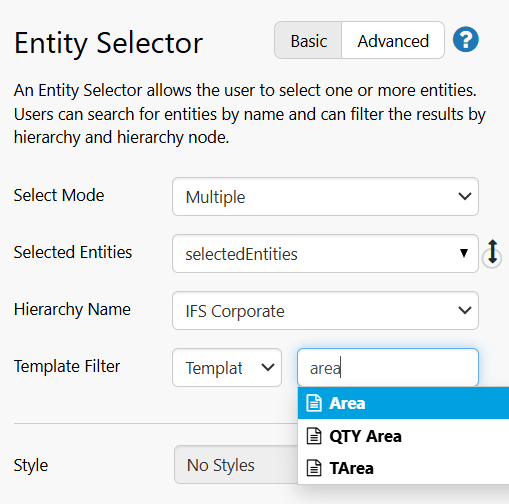Click the Template Filter label
The height and width of the screenshot is (504, 509).
pyautogui.click(x=67, y=366)
